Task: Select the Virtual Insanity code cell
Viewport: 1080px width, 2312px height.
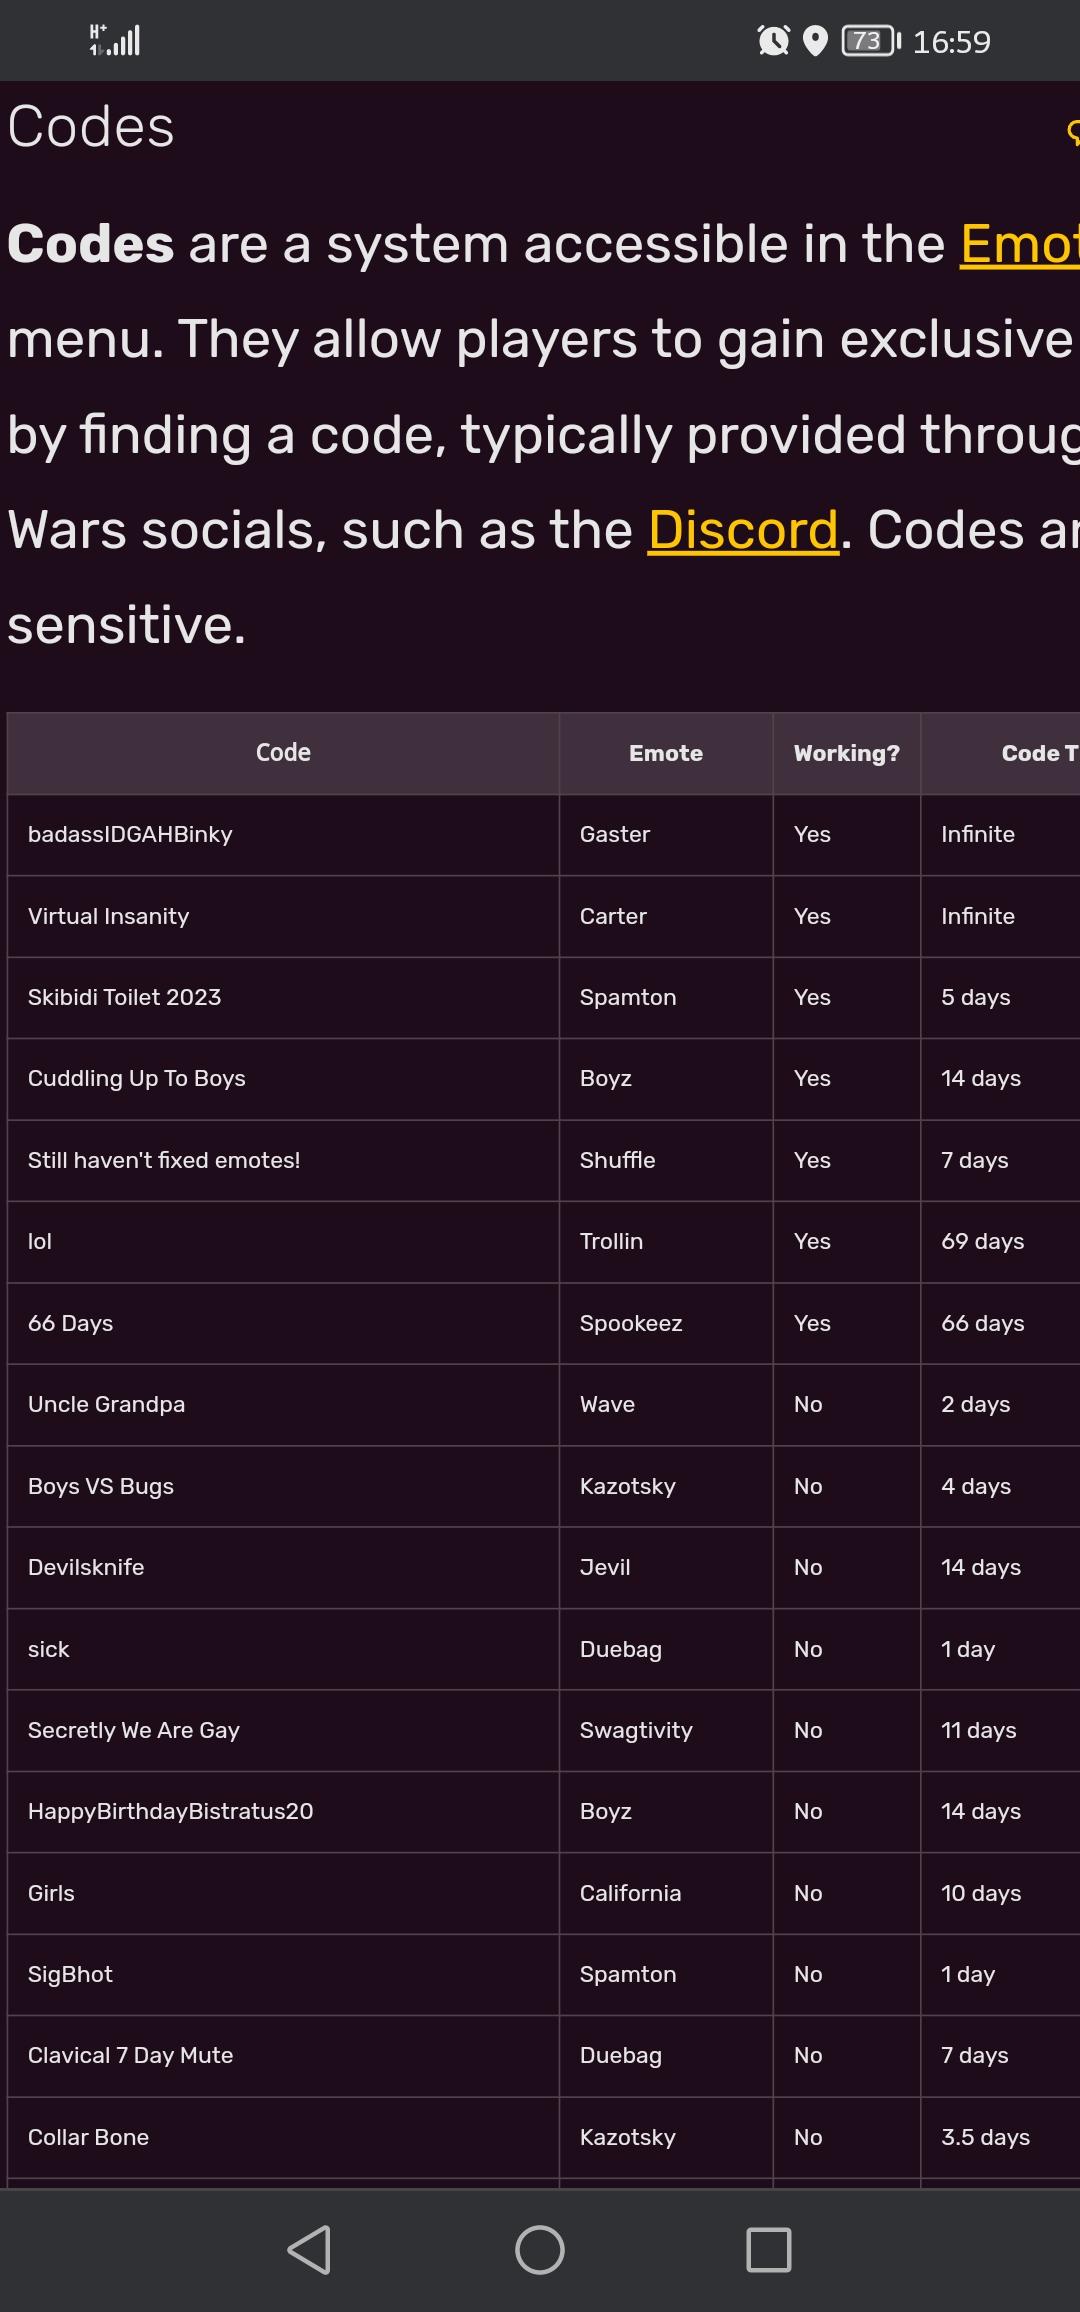Action: coord(108,916)
